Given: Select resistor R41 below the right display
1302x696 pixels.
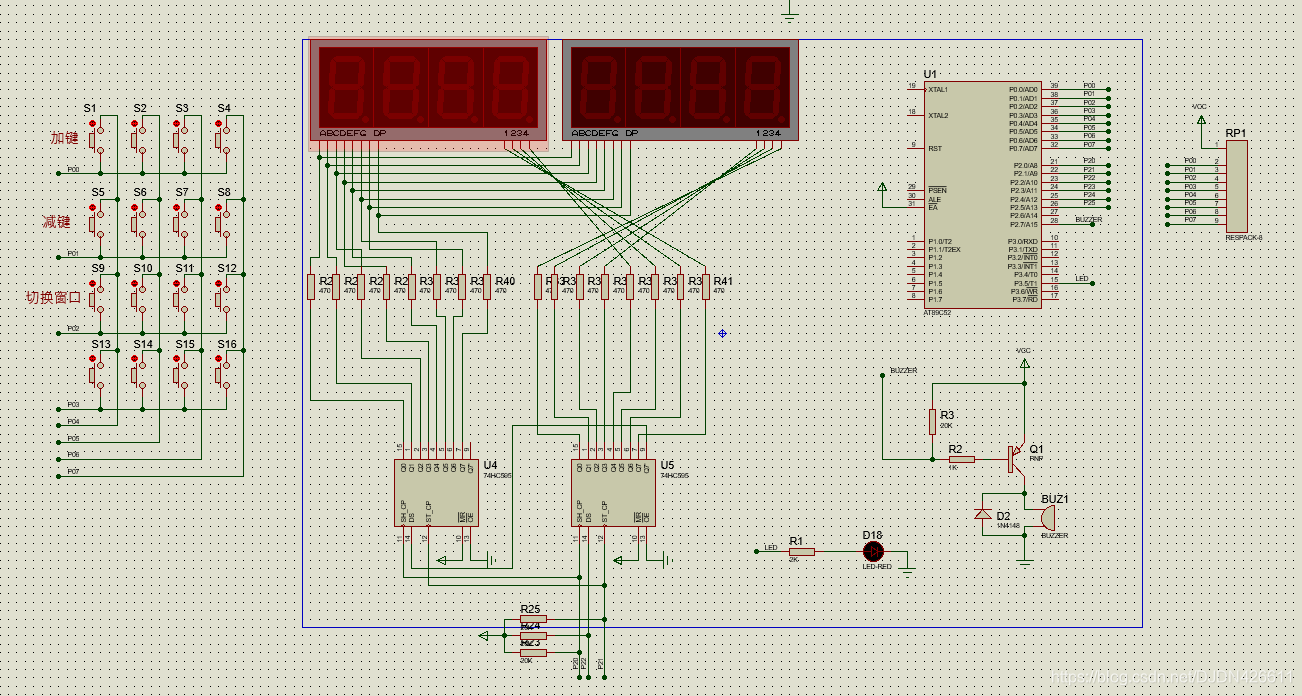Looking at the screenshot, I should (x=705, y=286).
